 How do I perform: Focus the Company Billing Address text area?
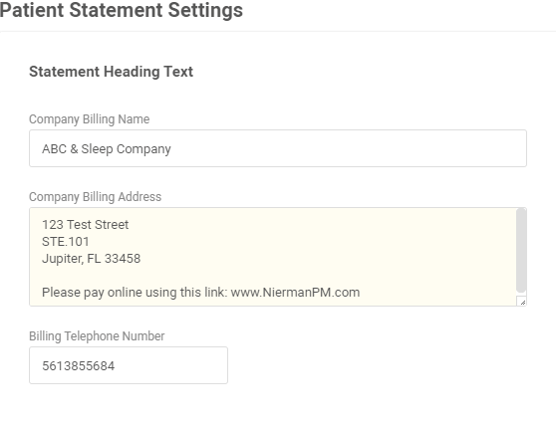point(278,257)
